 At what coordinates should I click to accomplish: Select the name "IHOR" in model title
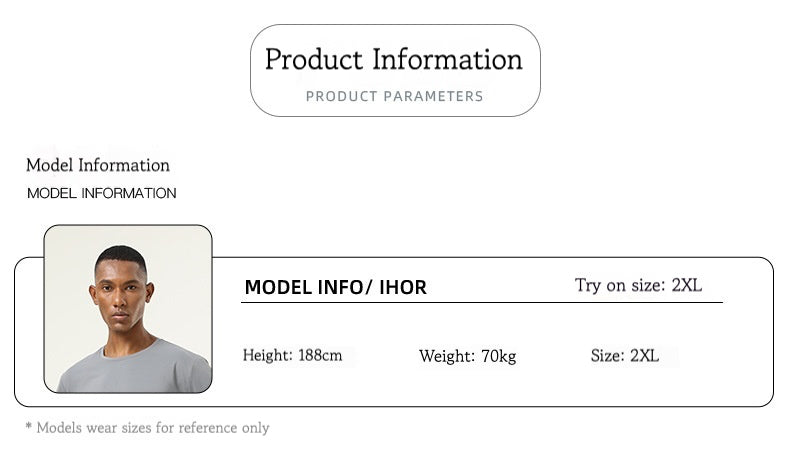403,288
